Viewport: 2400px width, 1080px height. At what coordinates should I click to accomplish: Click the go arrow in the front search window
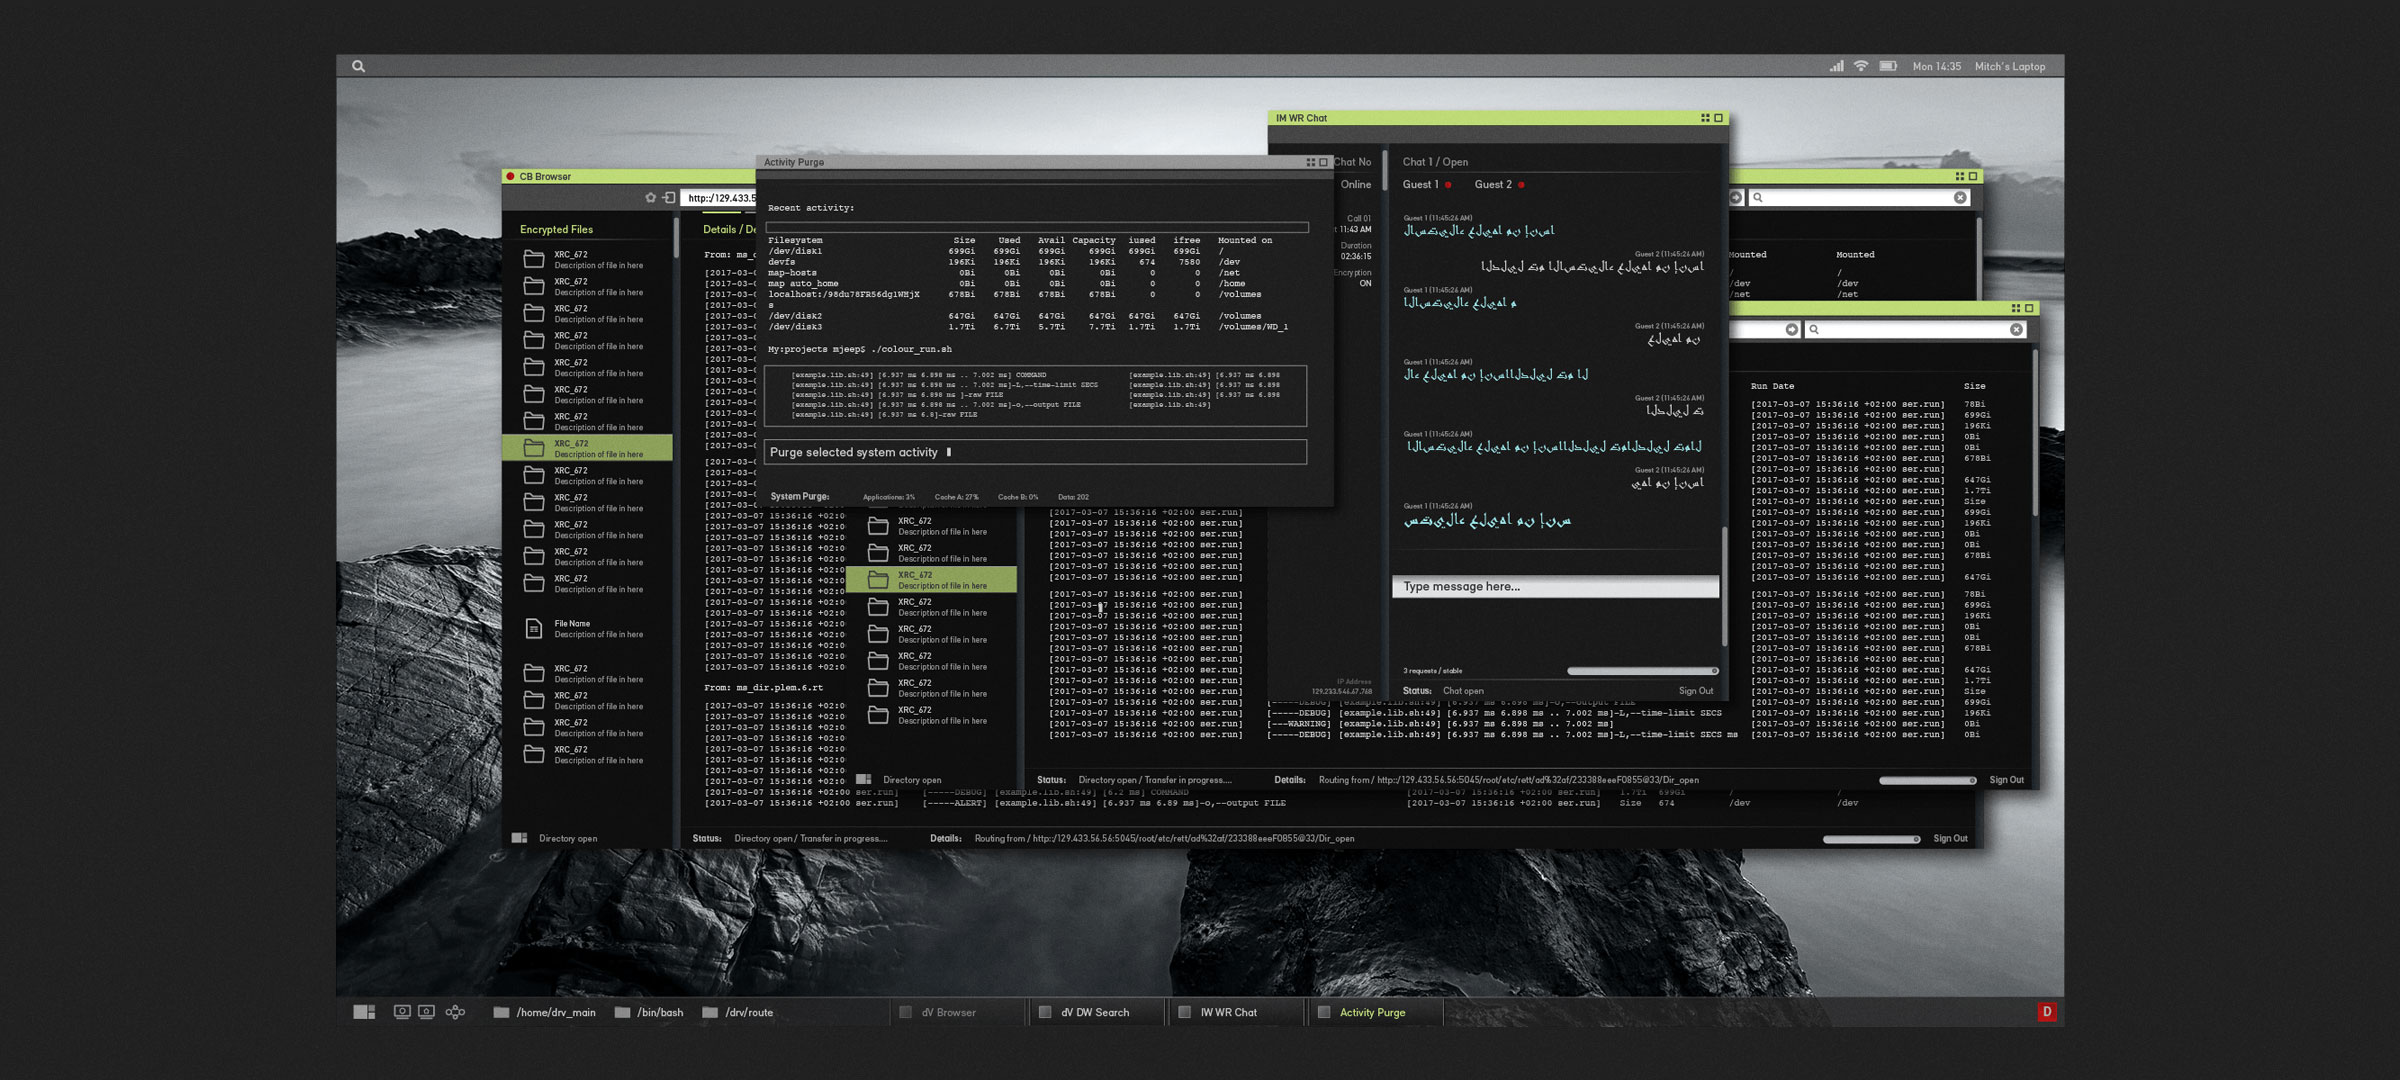(1792, 329)
